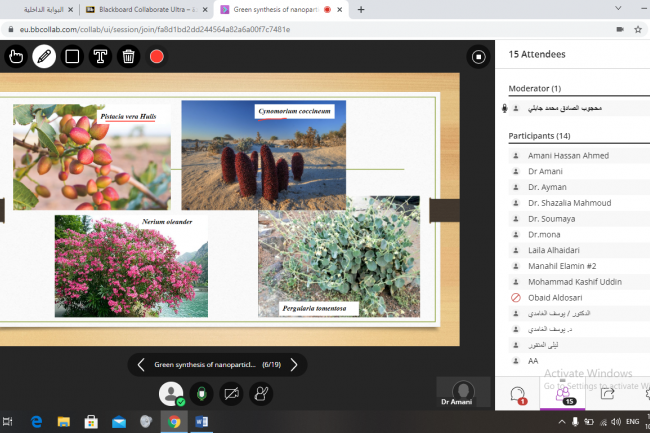Go to previous slide arrow

pyautogui.click(x=141, y=365)
